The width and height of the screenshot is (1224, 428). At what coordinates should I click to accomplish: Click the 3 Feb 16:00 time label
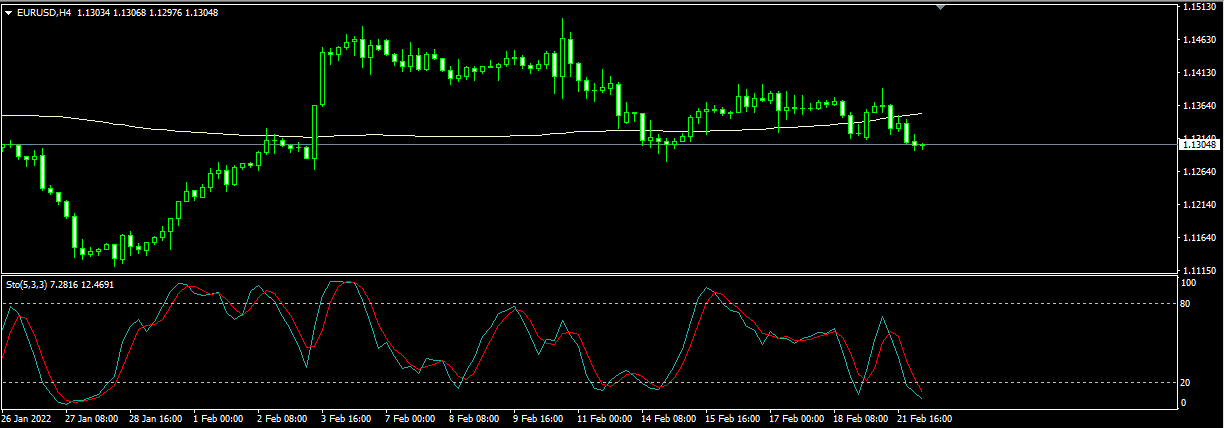345,419
